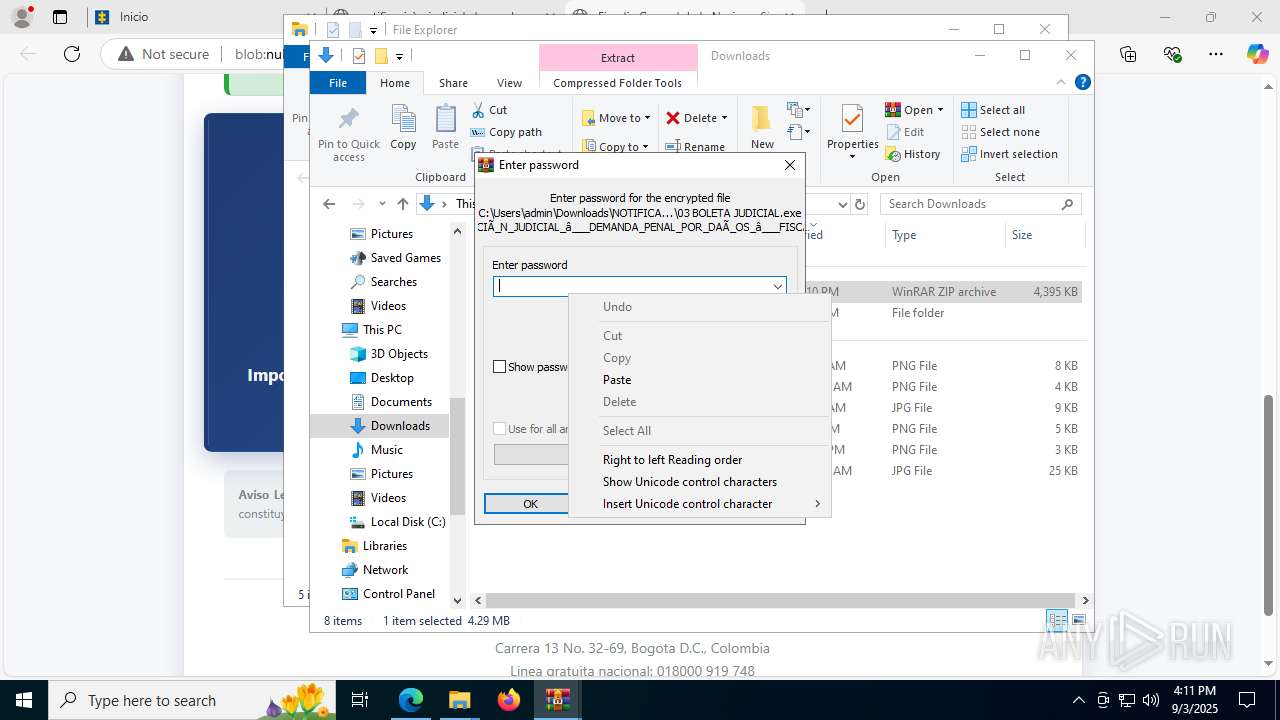This screenshot has height=720, width=1280.
Task: Click the Windows Start button
Action: 24,700
